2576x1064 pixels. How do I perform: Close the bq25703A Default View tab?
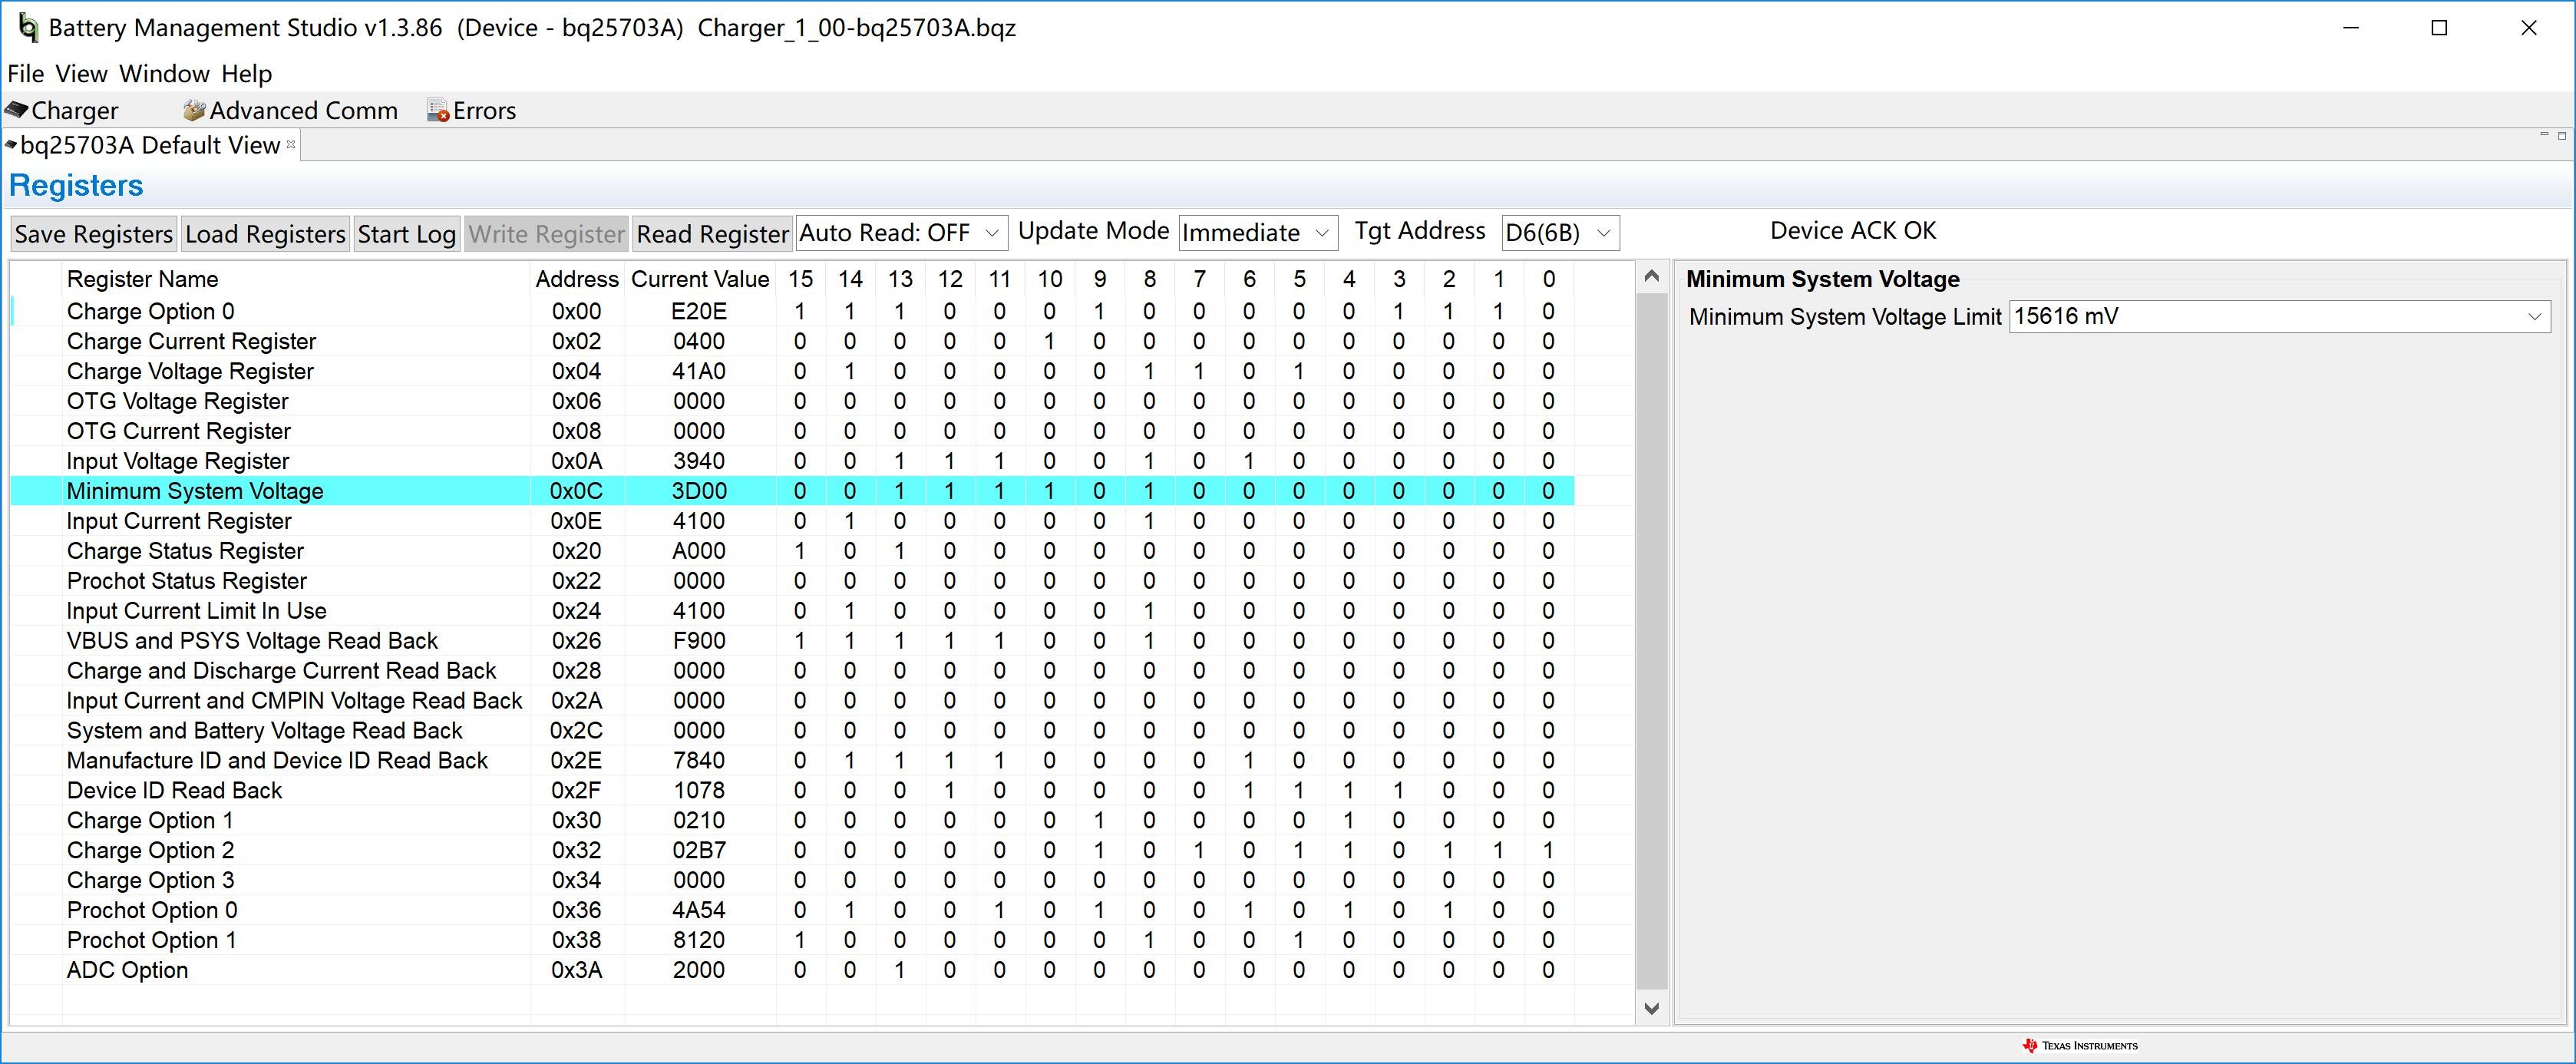(x=291, y=144)
